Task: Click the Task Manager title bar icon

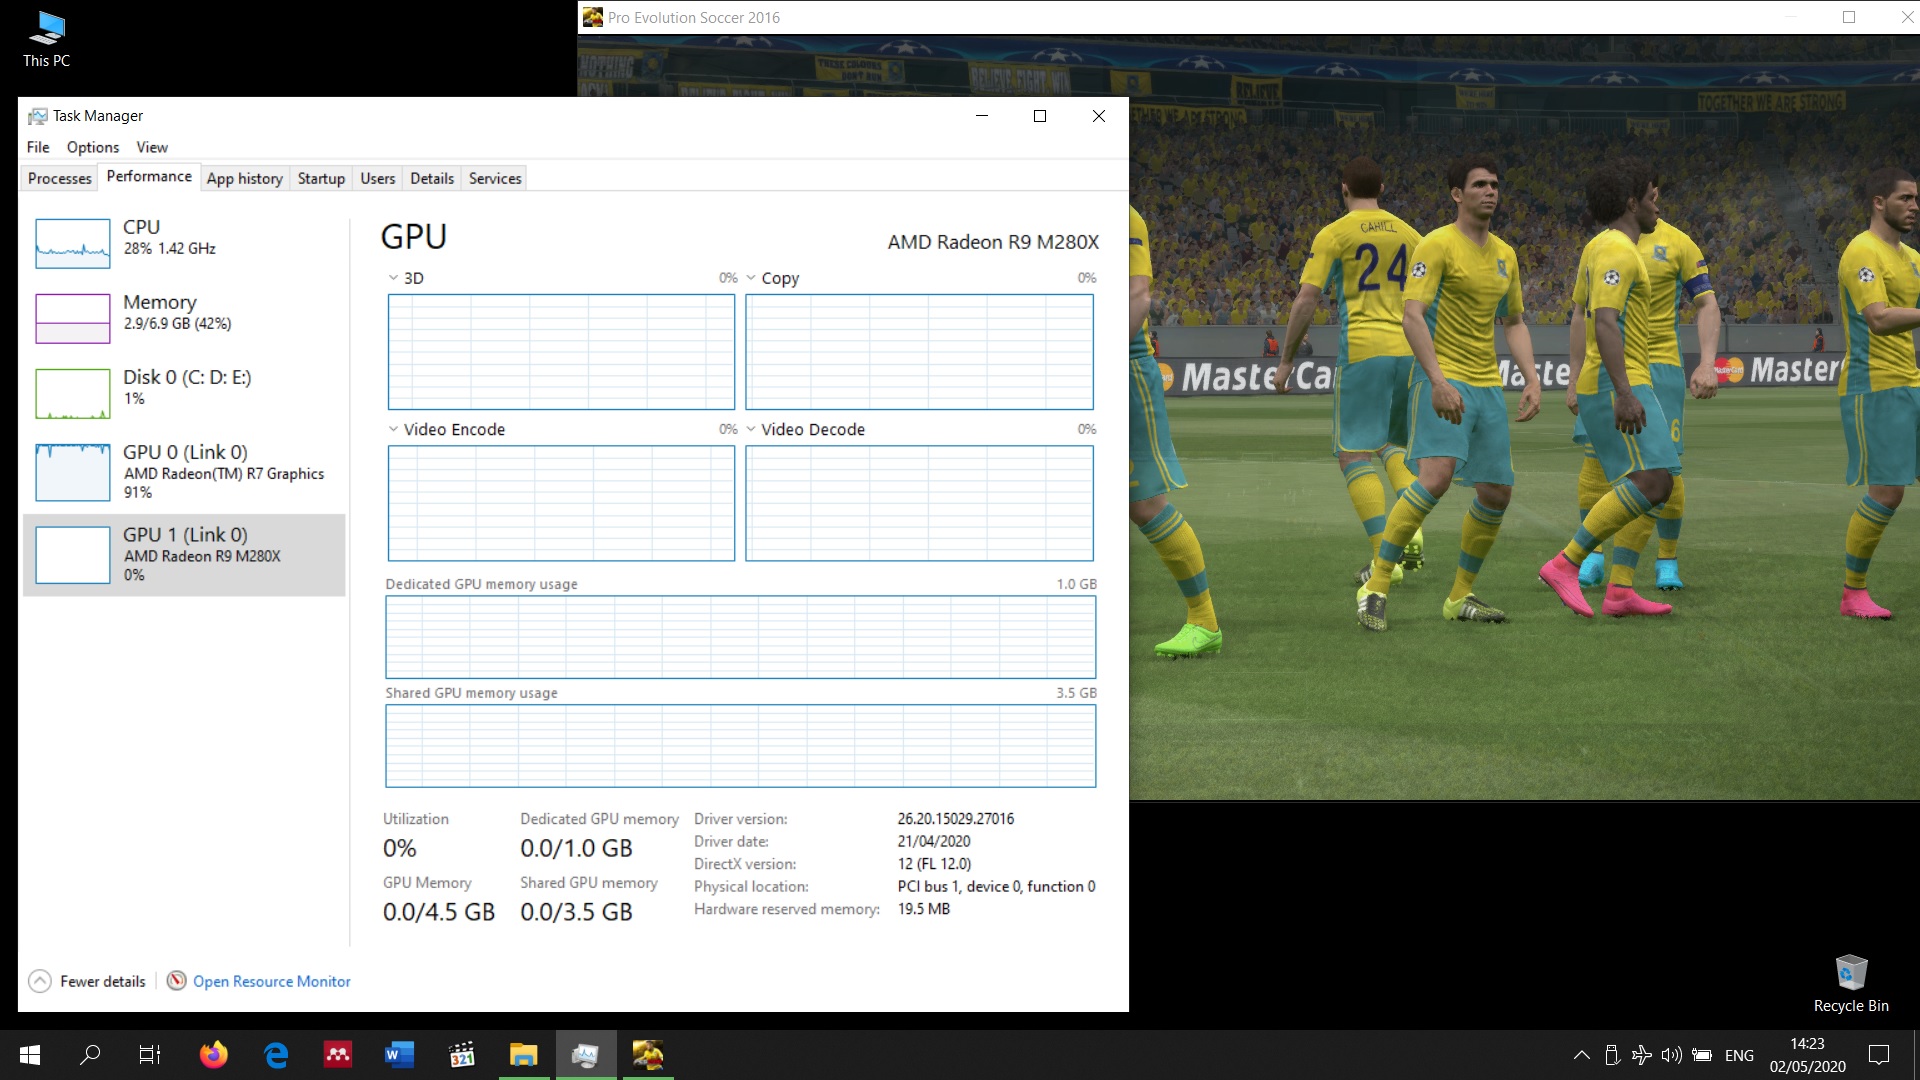Action: 38,116
